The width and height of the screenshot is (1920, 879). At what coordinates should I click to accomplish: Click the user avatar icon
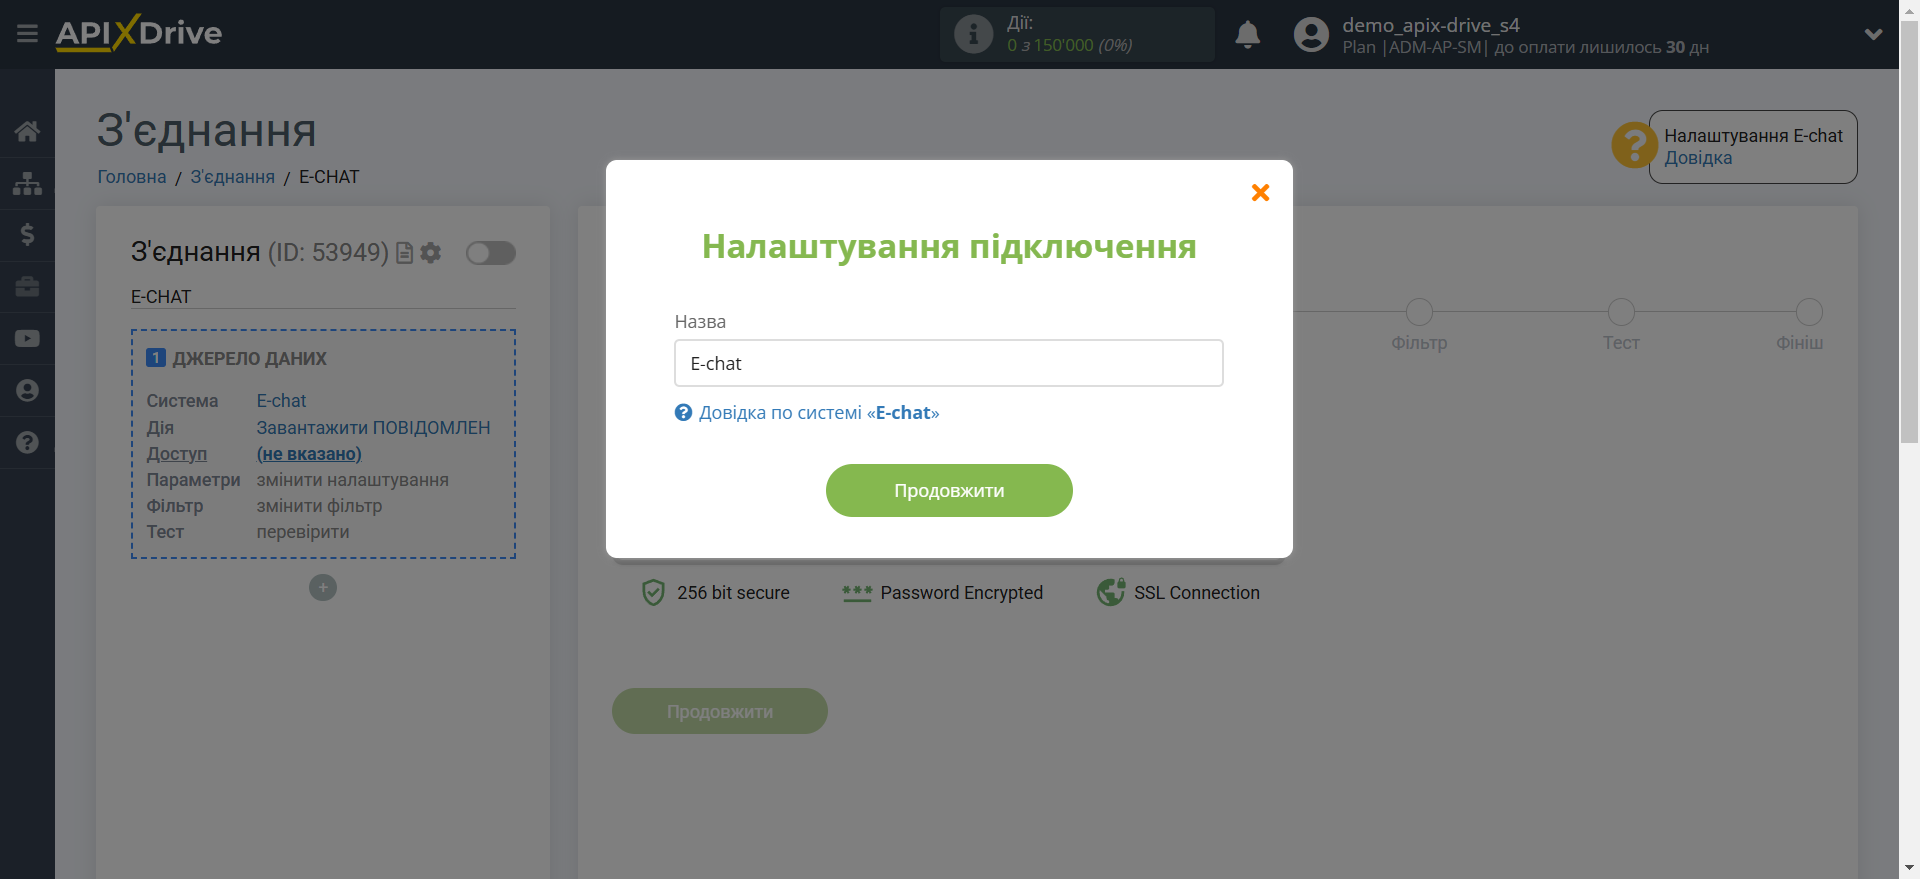tap(1311, 35)
